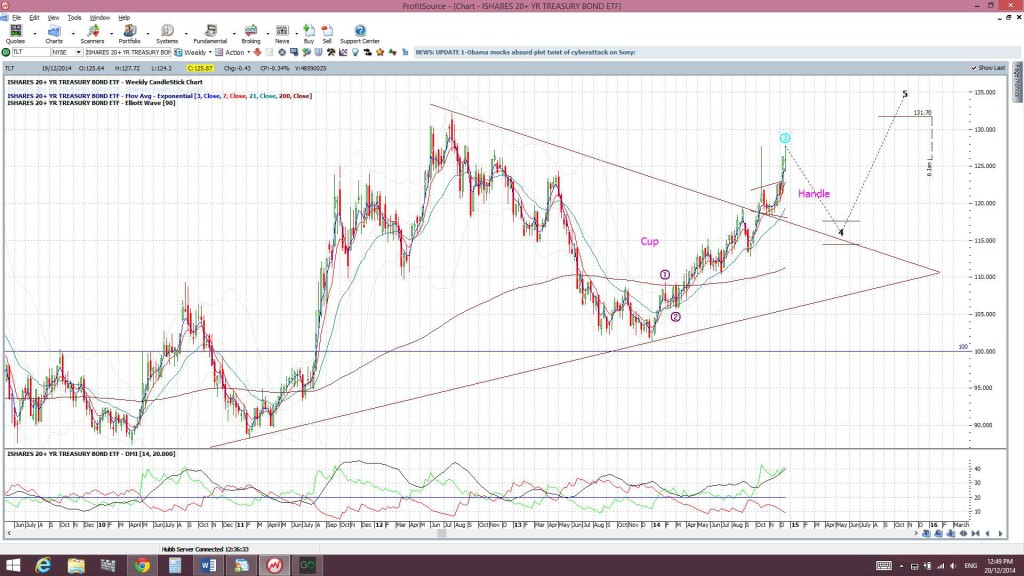Screen dimensions: 1024x576
Task: Click the compress arrows icon at chart bottom
Action: click(976, 534)
